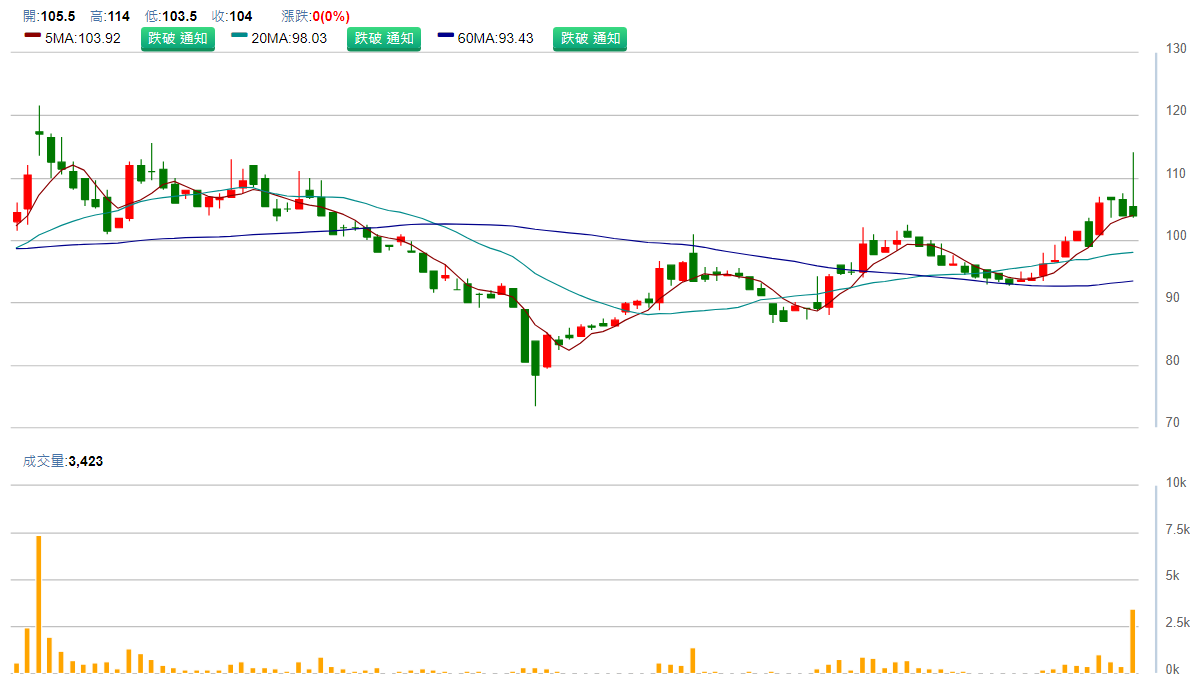
Task: Click the 收:104 closing price text
Action: coord(231,17)
